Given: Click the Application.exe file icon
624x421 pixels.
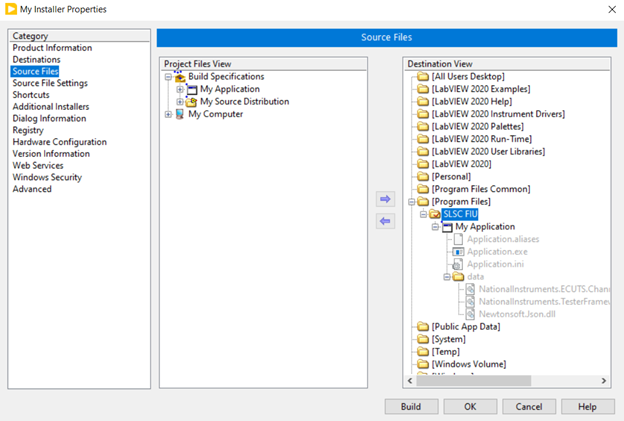Looking at the screenshot, I should (458, 252).
